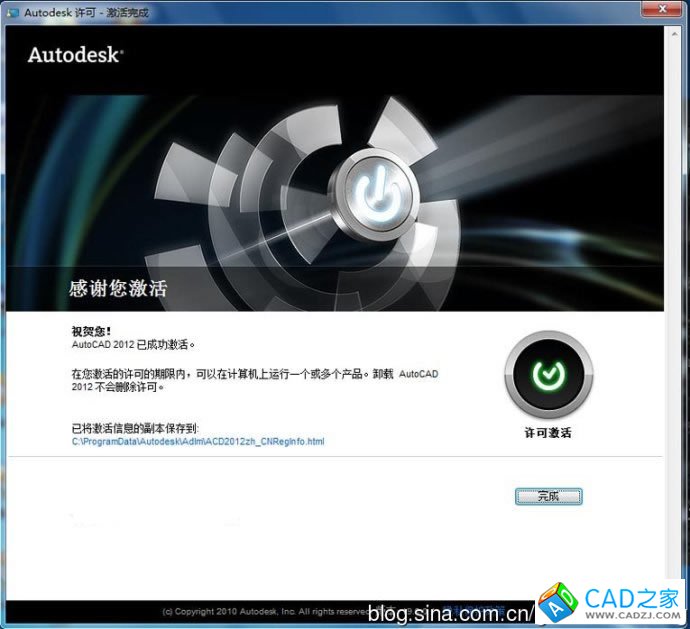
Task: Click the window icon in the title bar
Action: tap(12, 9)
